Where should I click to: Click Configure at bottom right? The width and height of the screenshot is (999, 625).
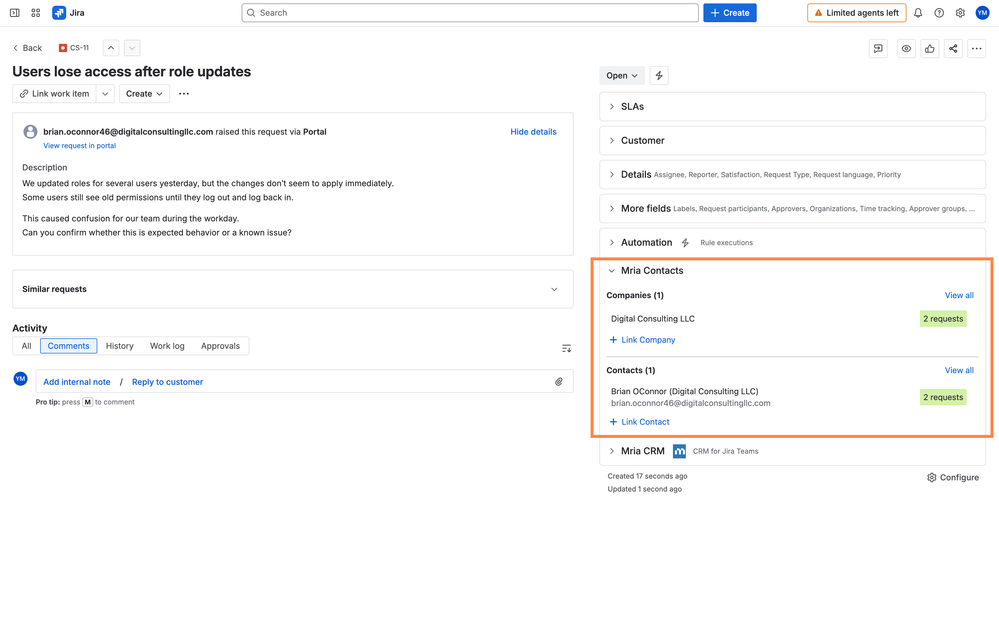pos(953,478)
